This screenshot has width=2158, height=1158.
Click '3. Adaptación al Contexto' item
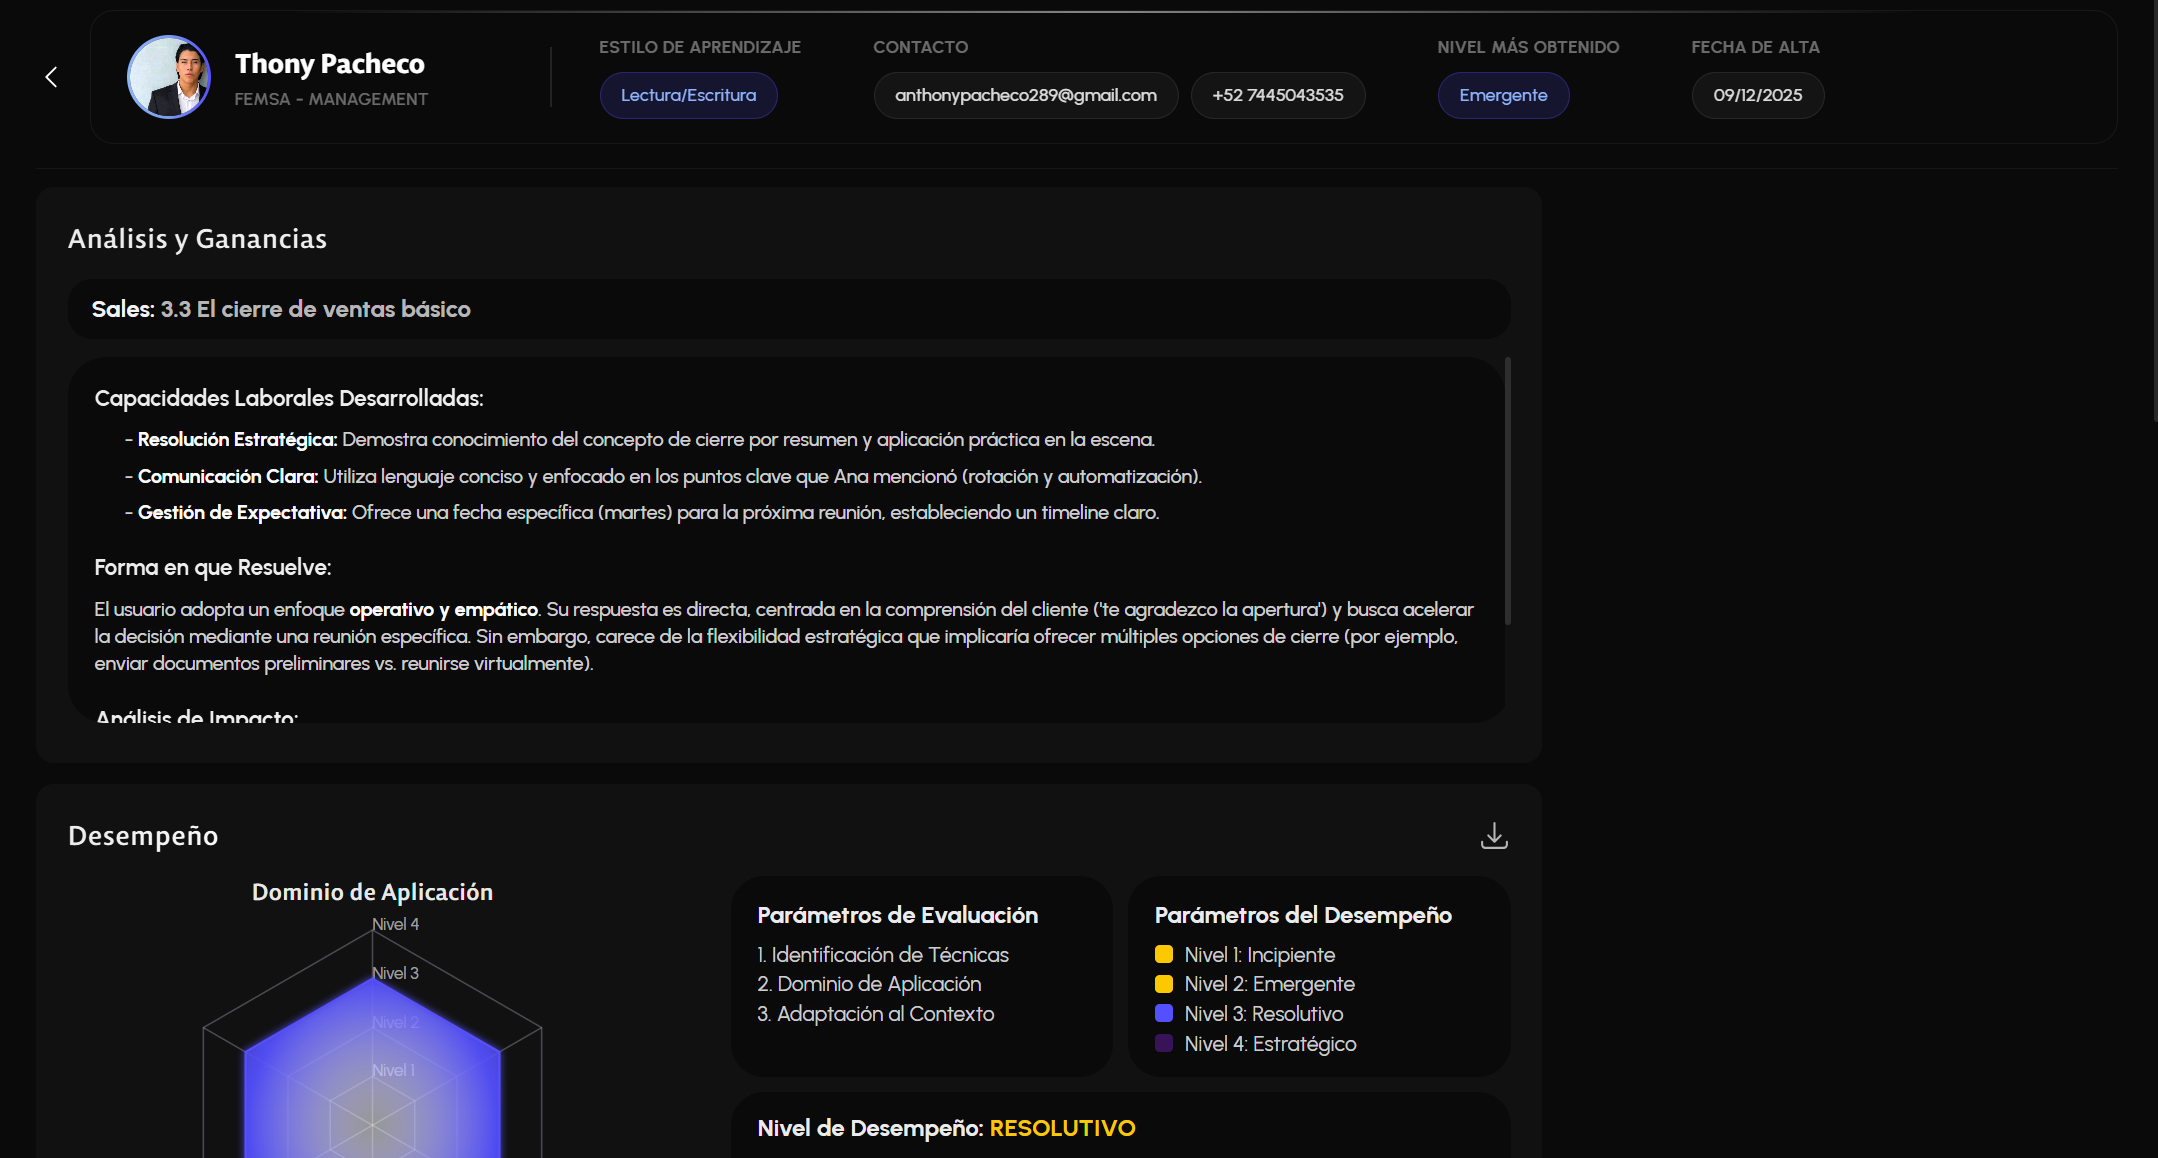click(876, 1014)
